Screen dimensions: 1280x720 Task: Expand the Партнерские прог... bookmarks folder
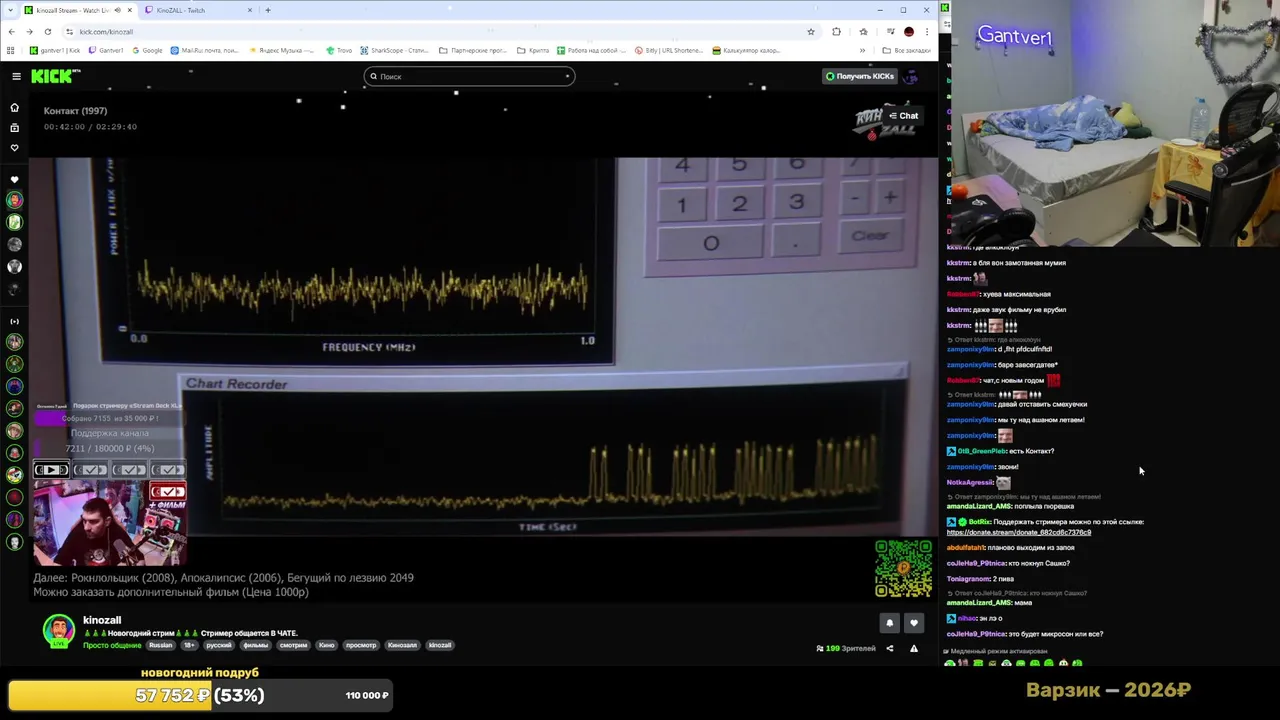coord(472,50)
